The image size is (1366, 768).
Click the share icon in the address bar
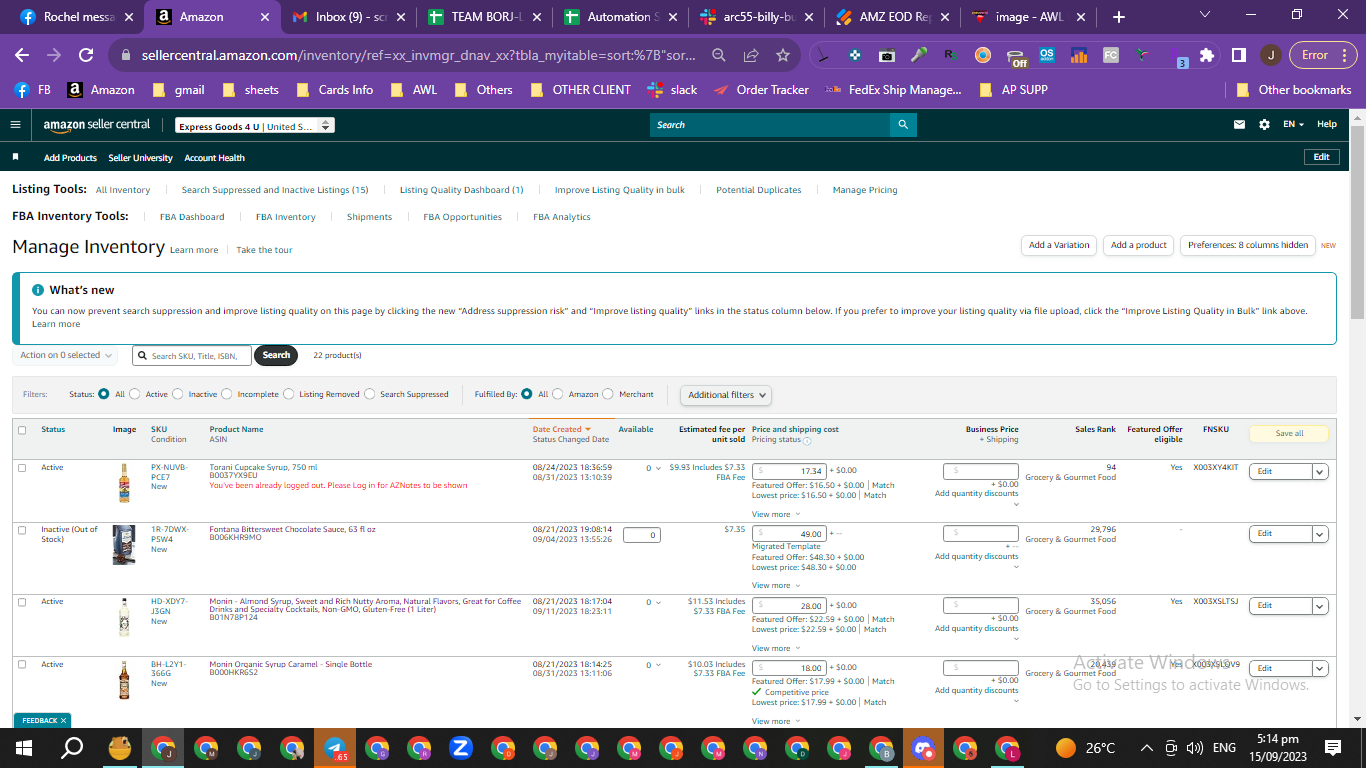[751, 55]
